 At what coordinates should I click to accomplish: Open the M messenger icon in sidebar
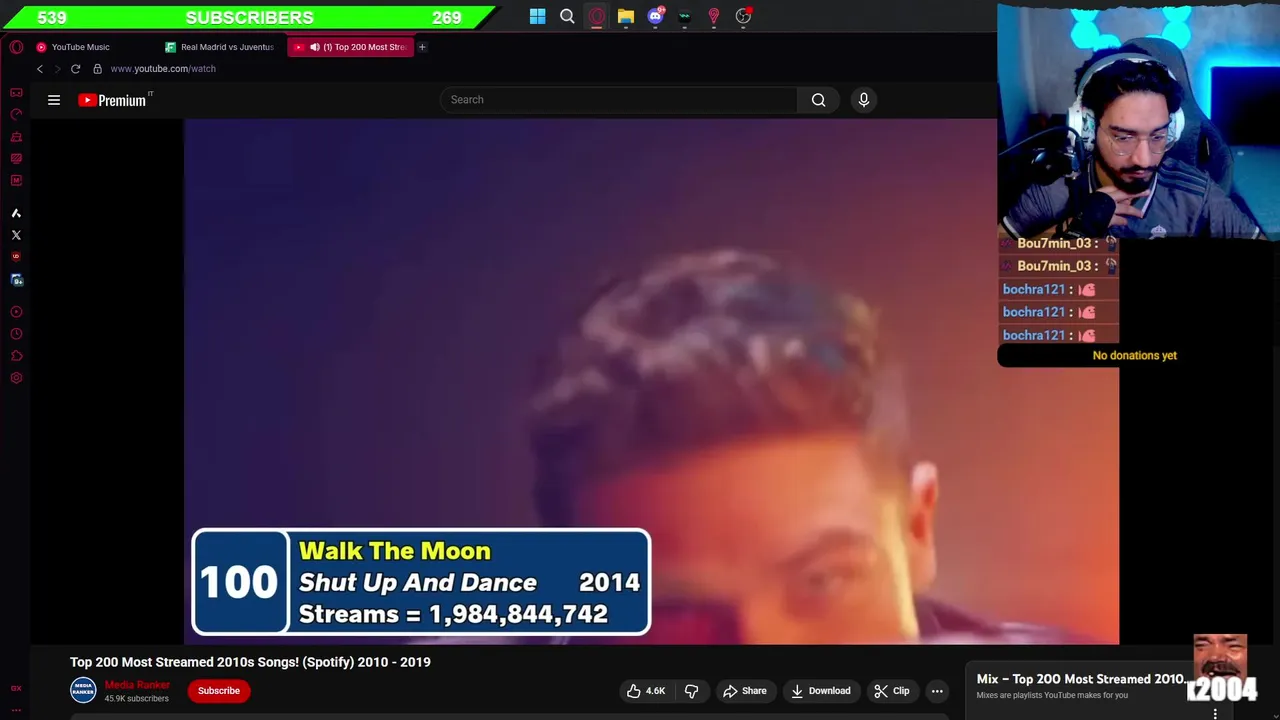click(16, 181)
